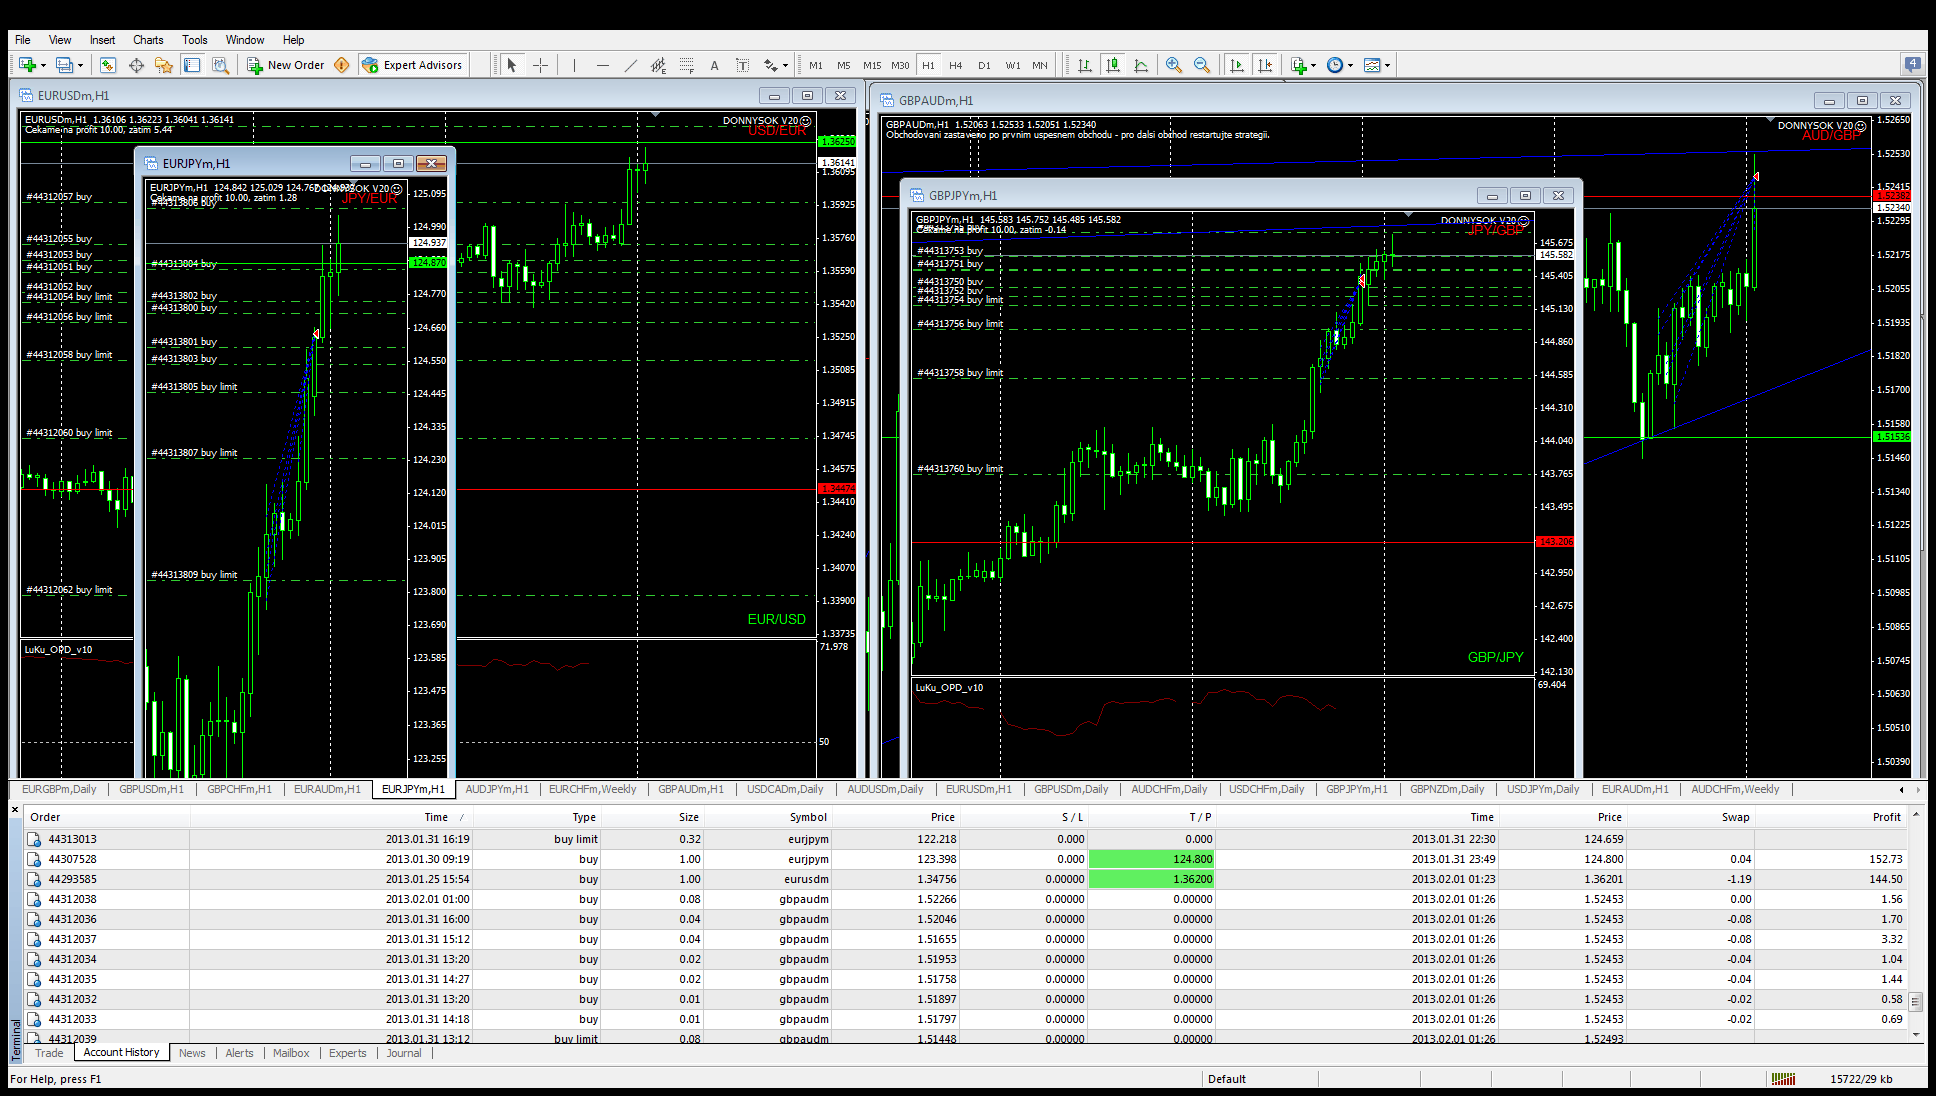Expand the Arrows tool dropdown arrow
The image size is (1936, 1096).
[x=785, y=66]
